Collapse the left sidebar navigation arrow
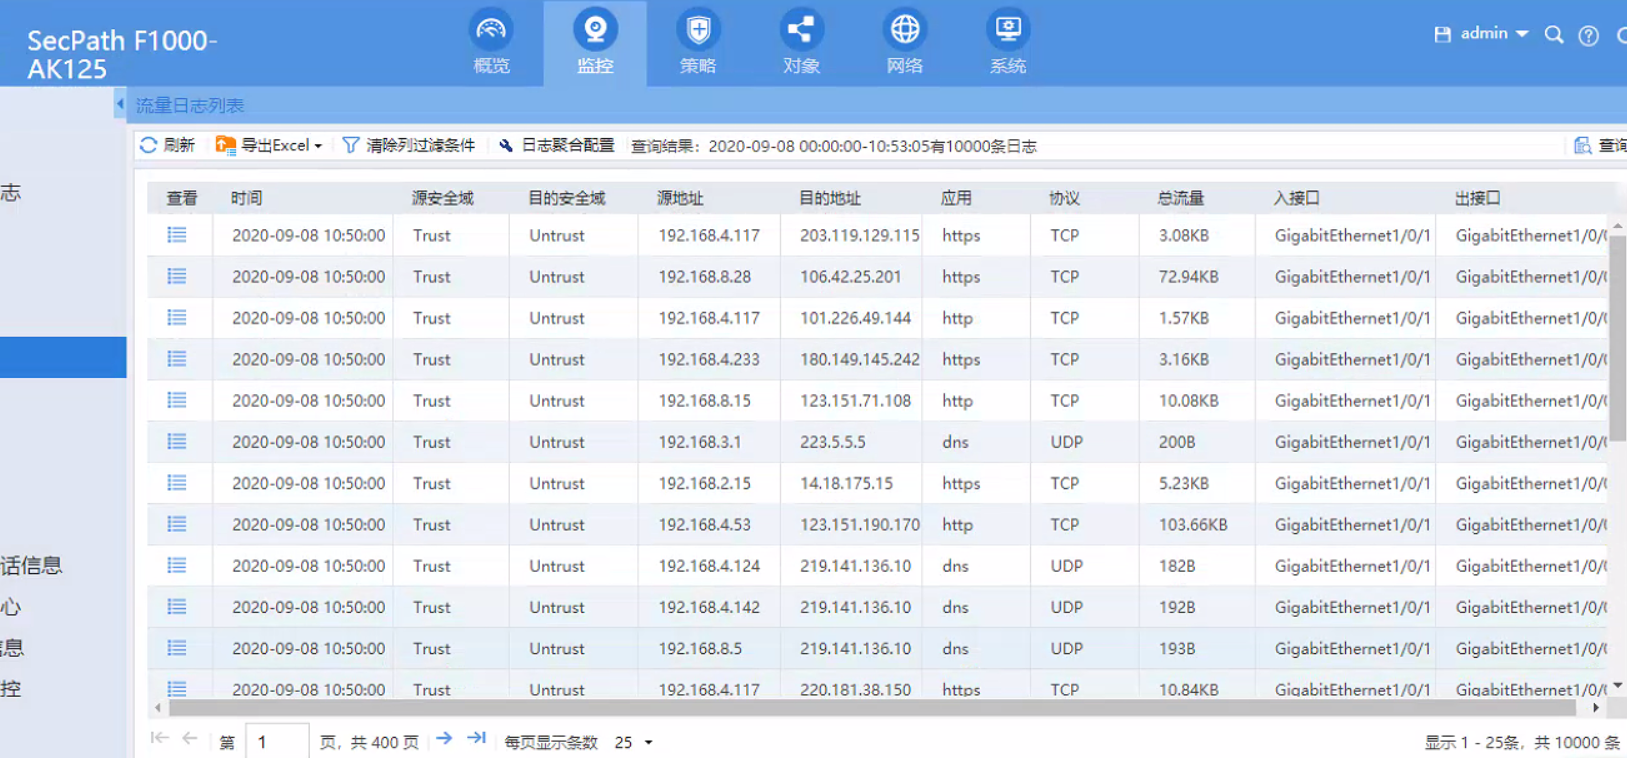This screenshot has width=1627, height=758. tap(120, 104)
